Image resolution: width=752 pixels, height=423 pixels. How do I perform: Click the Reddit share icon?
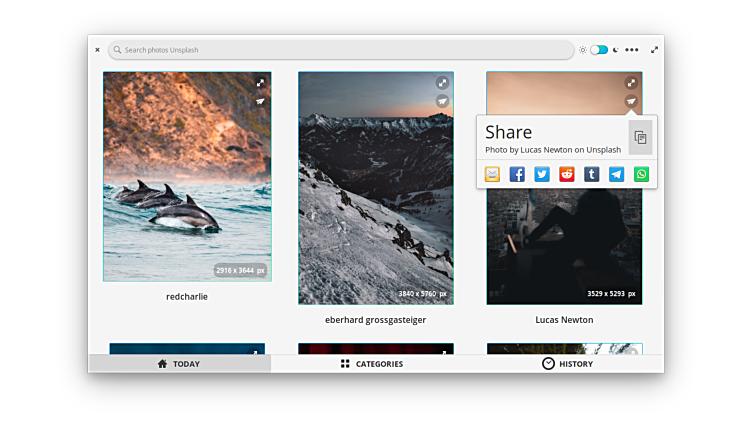[567, 174]
